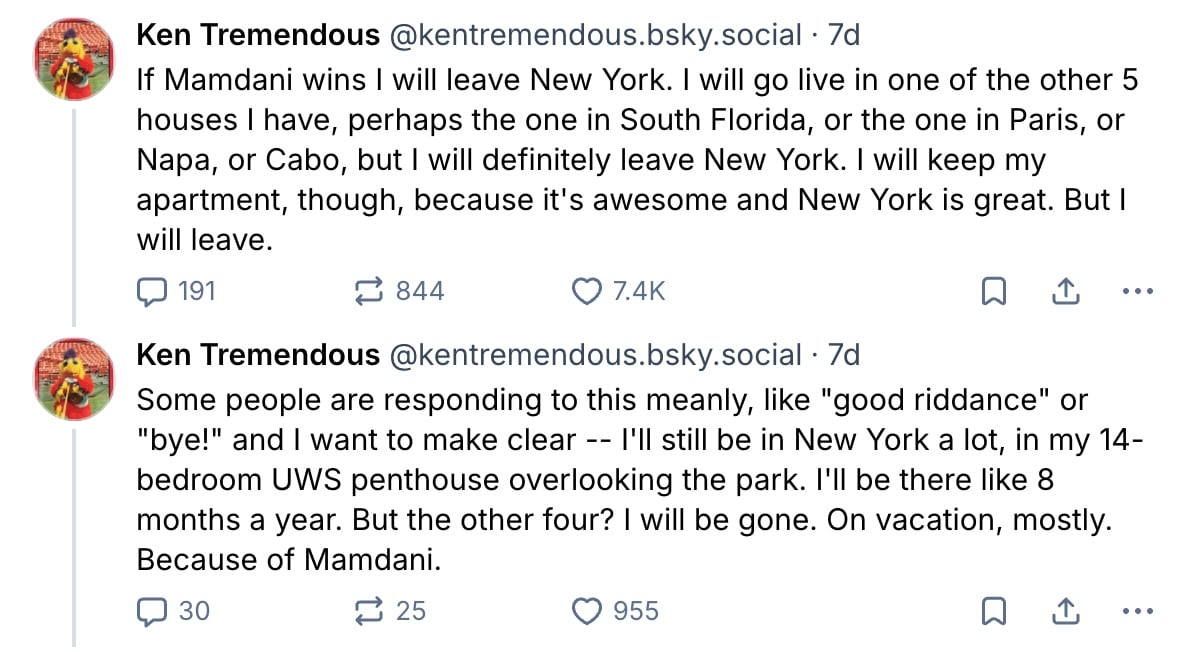Reply to the first post about leaving New York

(x=151, y=291)
